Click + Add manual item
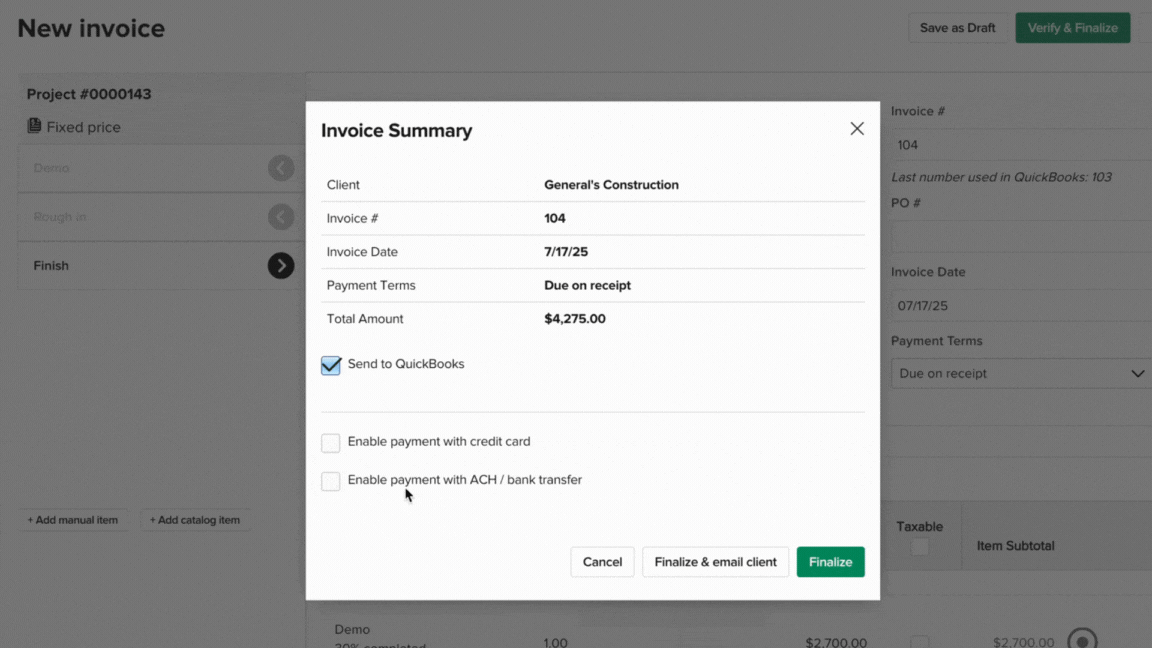The image size is (1152, 648). tap(72, 519)
